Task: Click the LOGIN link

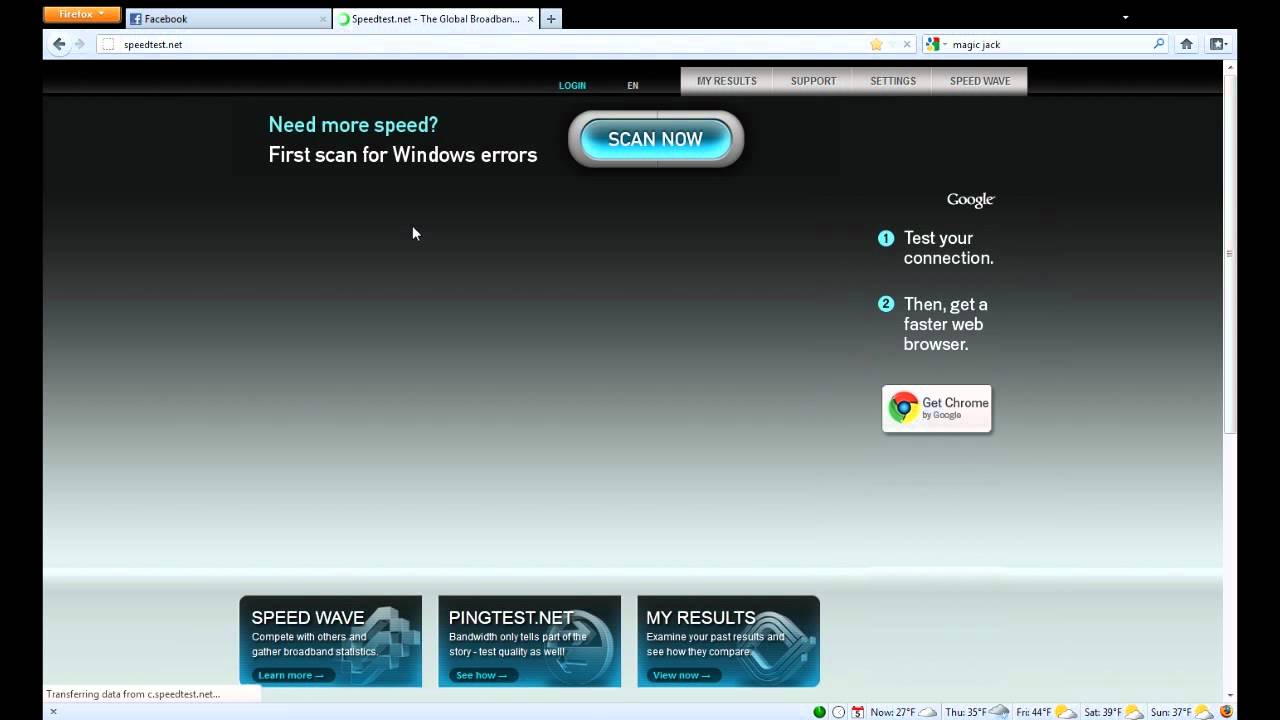Action: (x=572, y=86)
